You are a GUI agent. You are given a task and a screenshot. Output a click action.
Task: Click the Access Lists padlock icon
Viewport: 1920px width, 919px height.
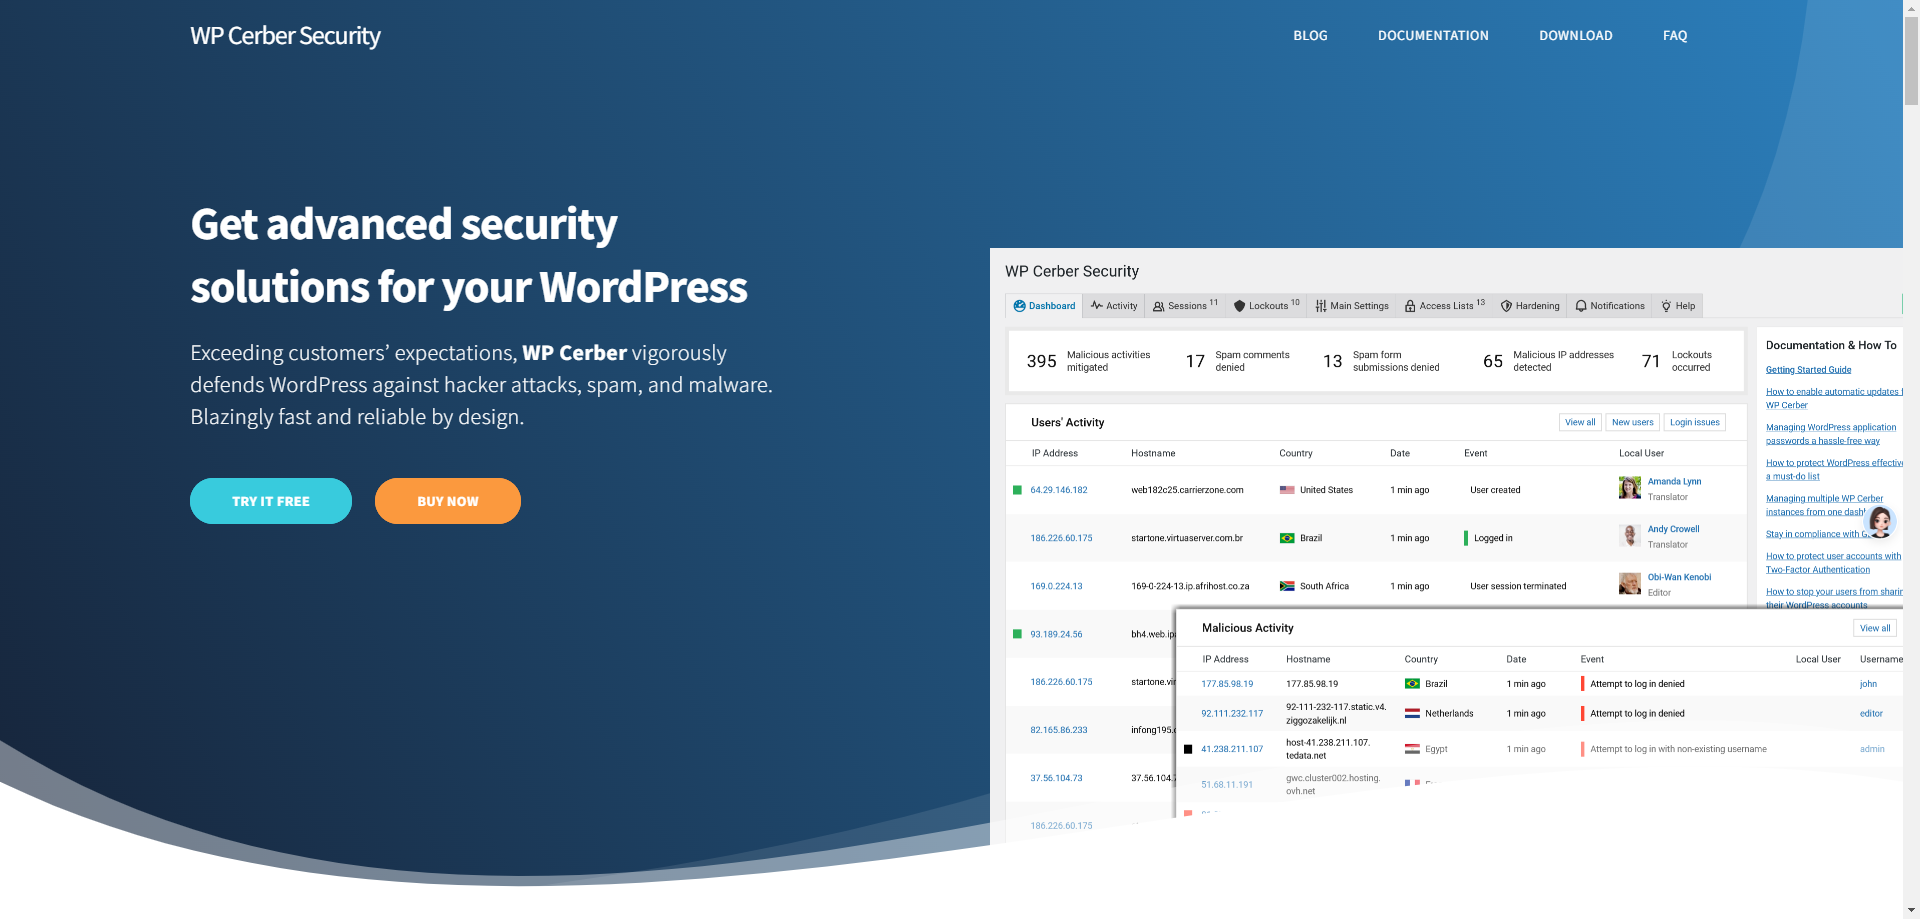[x=1410, y=306]
